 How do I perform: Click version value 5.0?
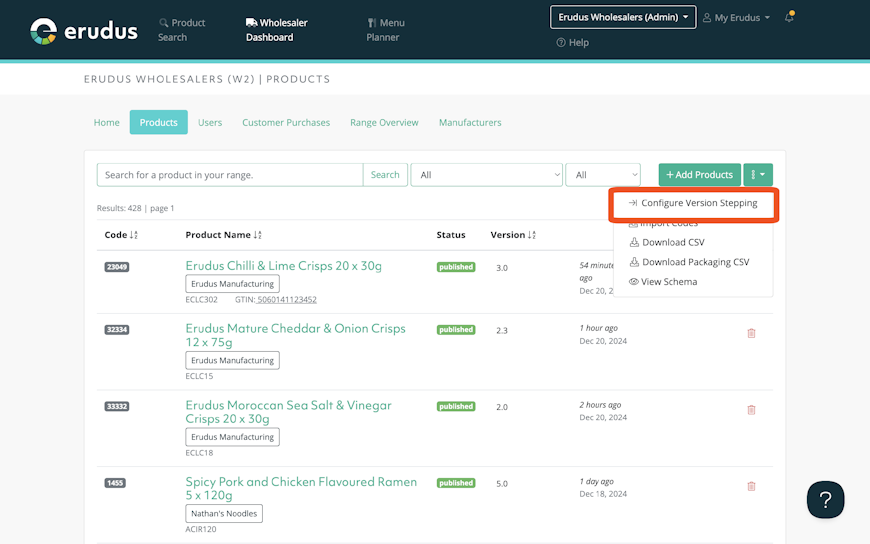(502, 484)
